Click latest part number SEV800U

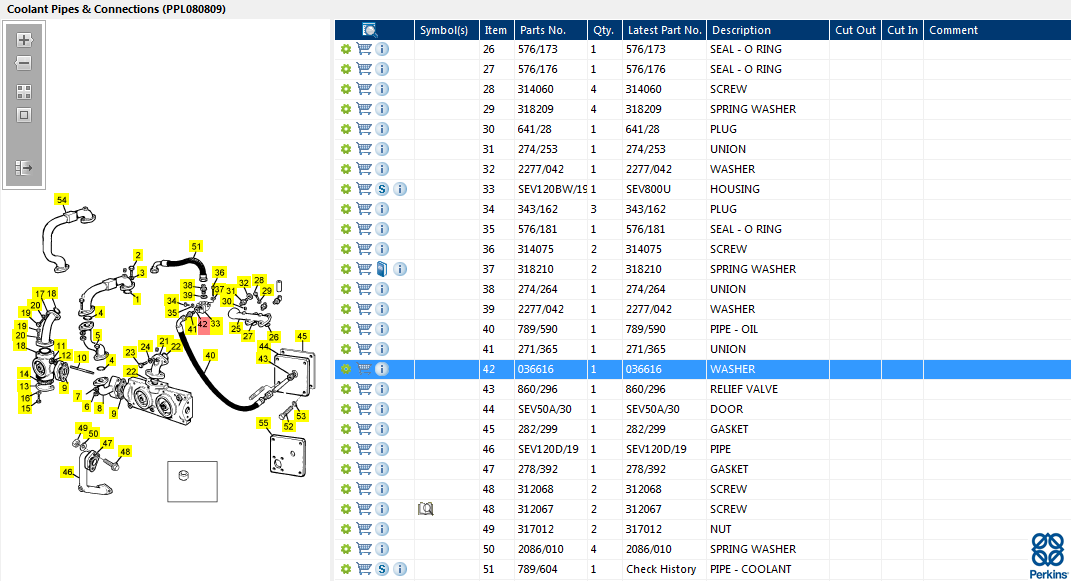tap(648, 189)
